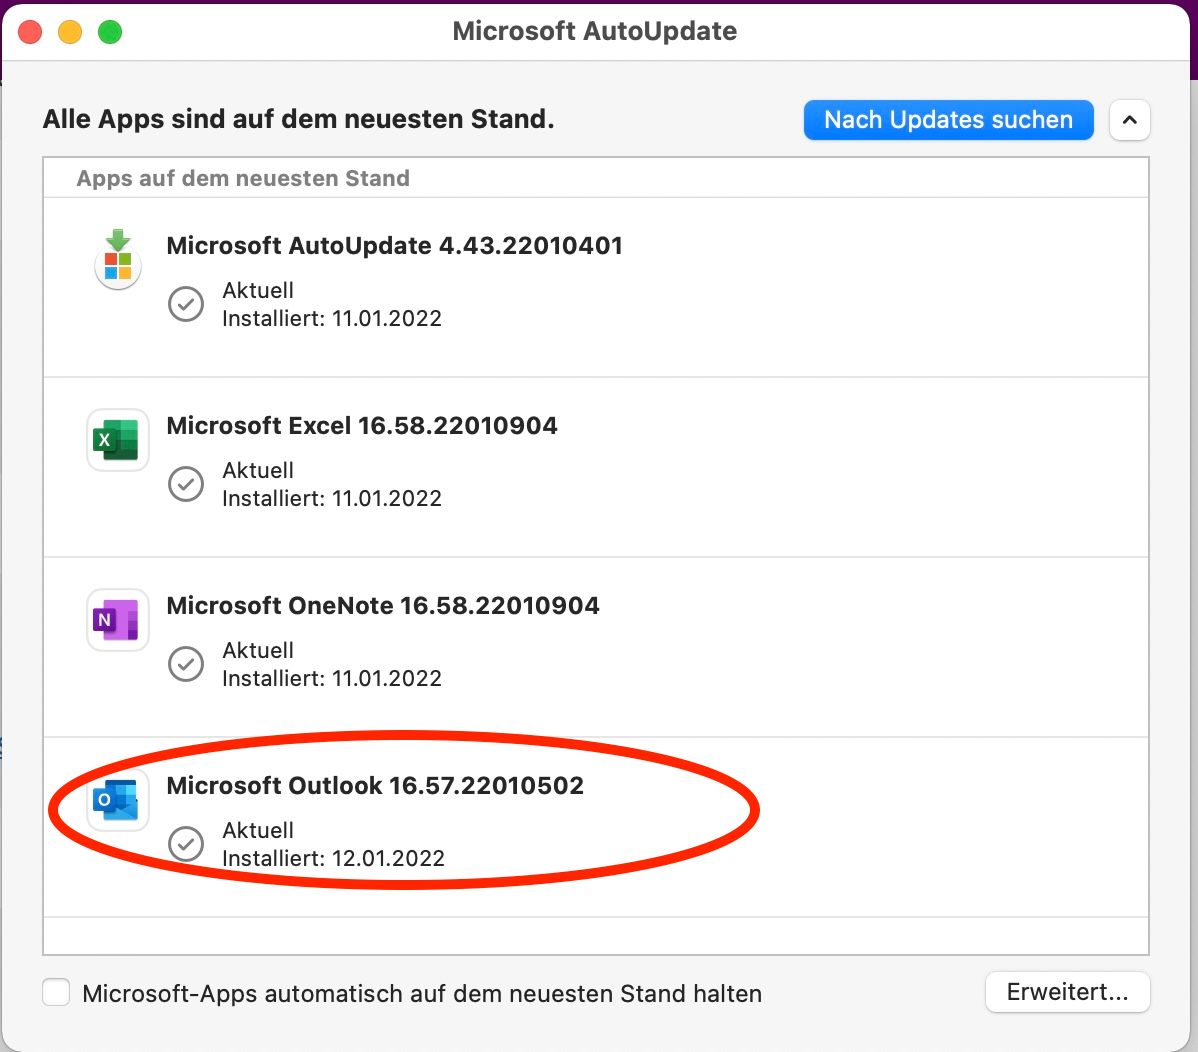
Task: Minimize the AutoUpdate window with yellow button
Action: coord(70,32)
